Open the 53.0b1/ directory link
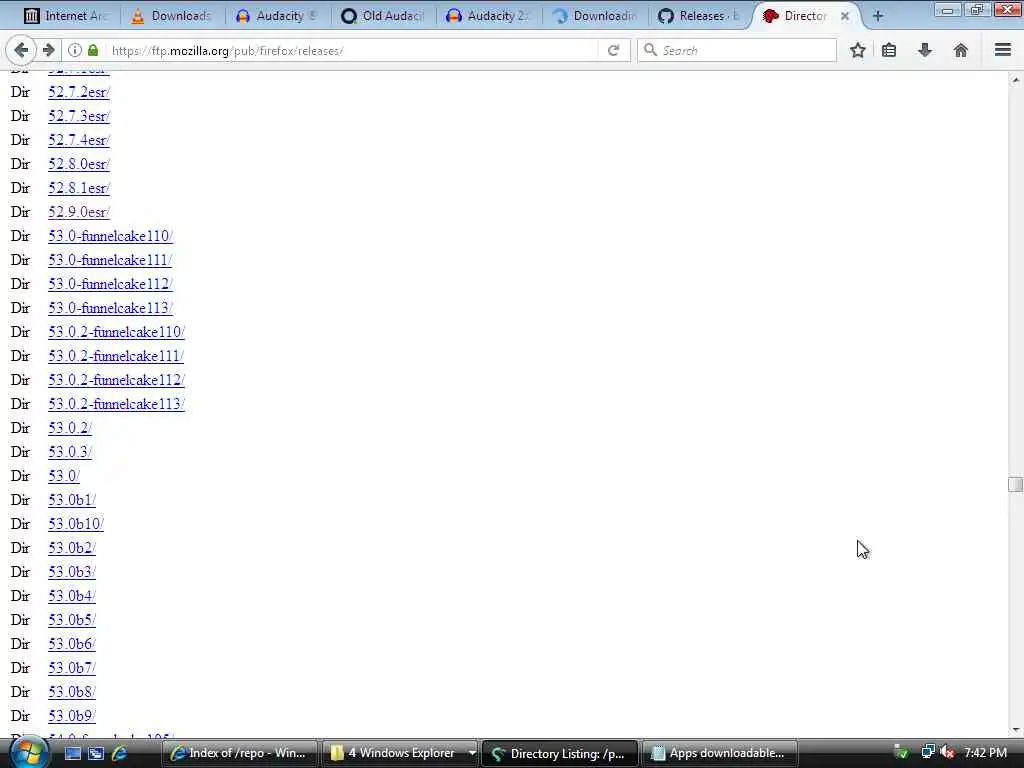Screen dimensions: 1024x768 tap(72, 500)
